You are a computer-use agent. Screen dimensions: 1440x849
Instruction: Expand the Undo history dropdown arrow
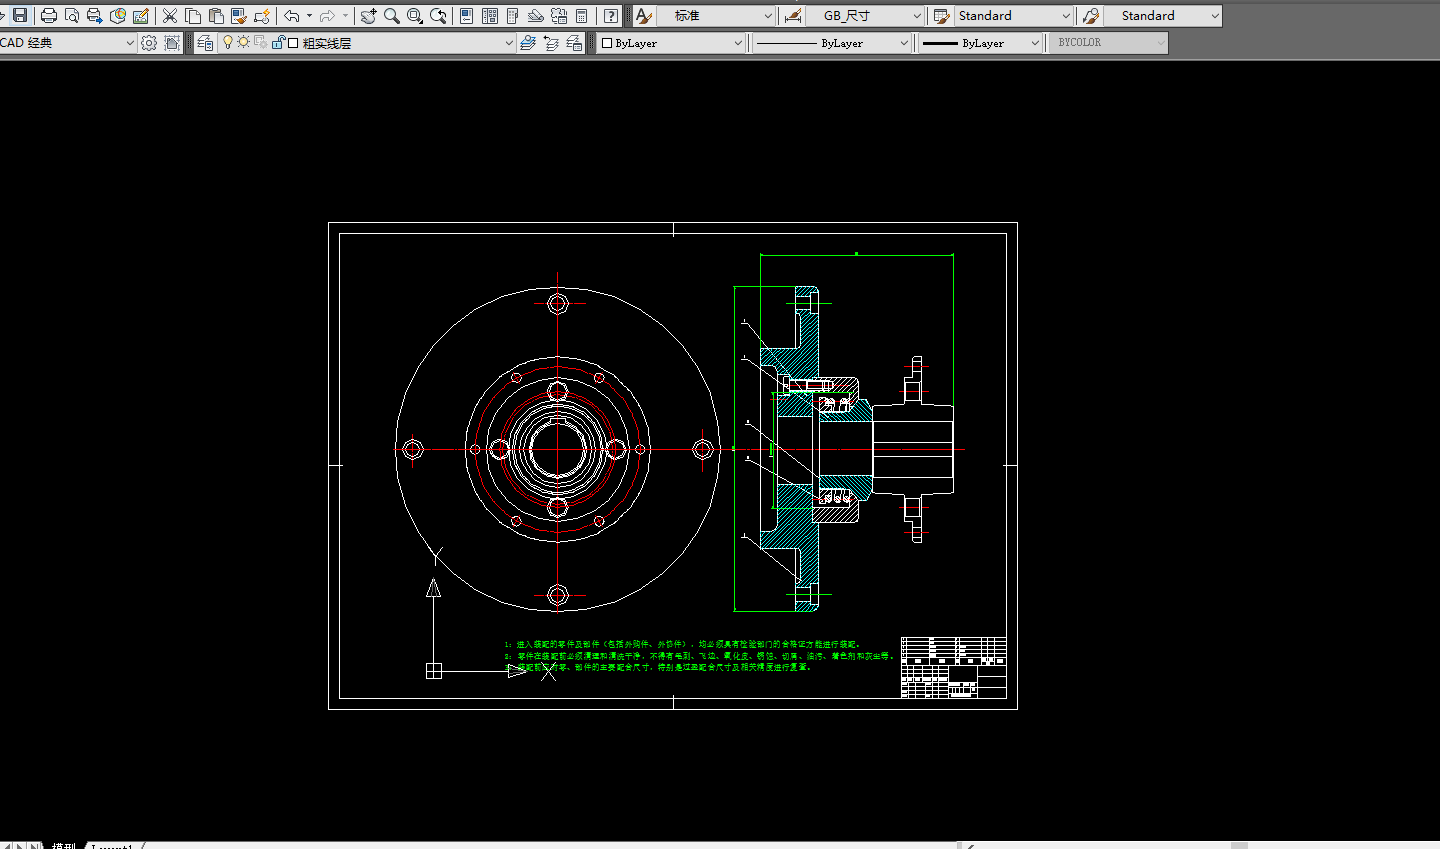click(x=309, y=16)
